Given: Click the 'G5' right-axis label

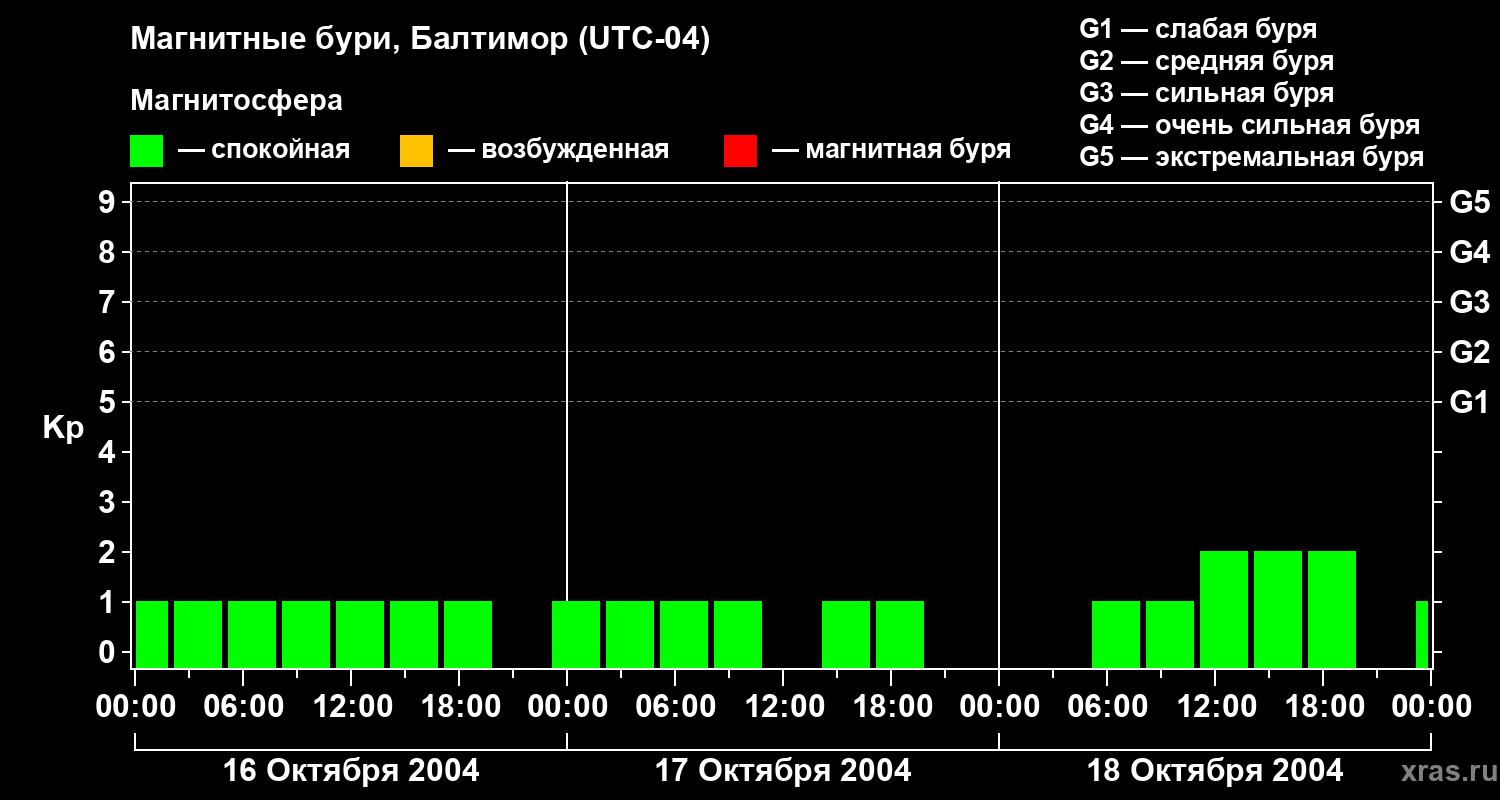Looking at the screenshot, I should pos(1469,202).
